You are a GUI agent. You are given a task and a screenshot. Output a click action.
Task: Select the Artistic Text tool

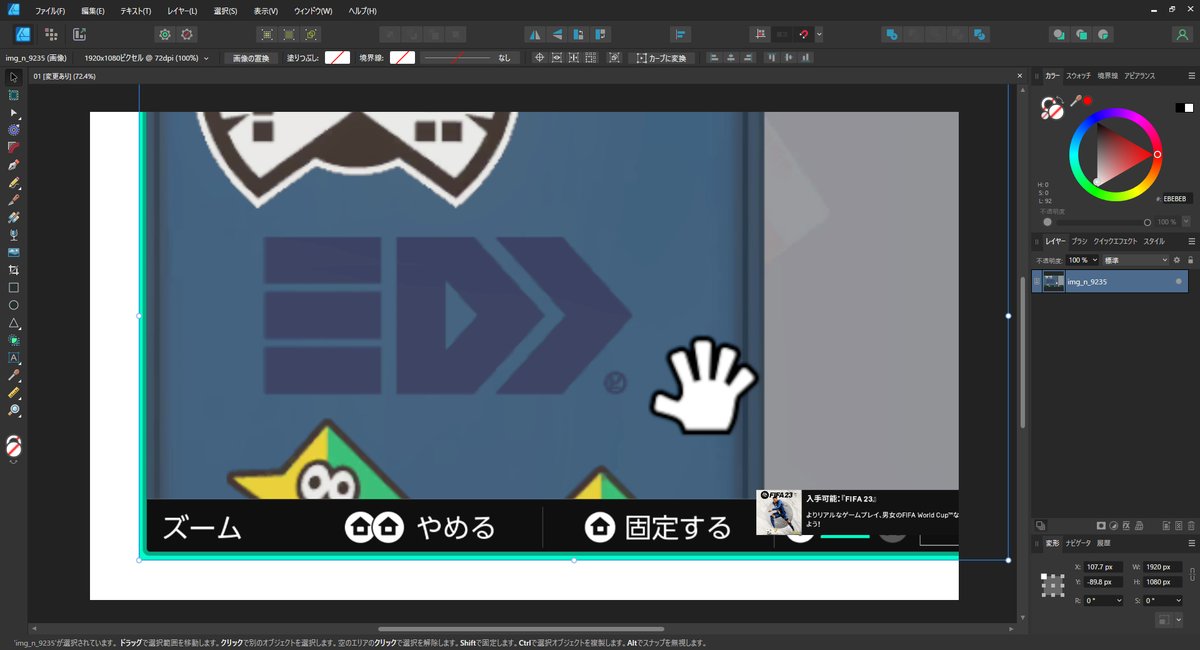(14, 357)
